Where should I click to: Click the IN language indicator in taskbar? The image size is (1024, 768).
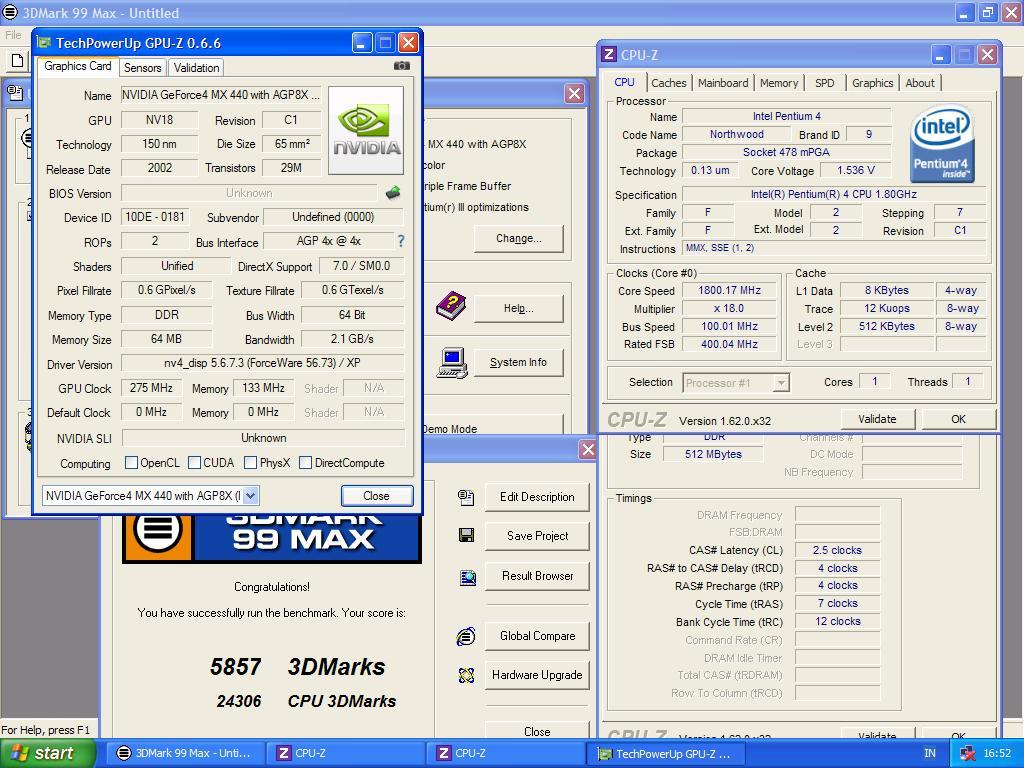[x=929, y=754]
